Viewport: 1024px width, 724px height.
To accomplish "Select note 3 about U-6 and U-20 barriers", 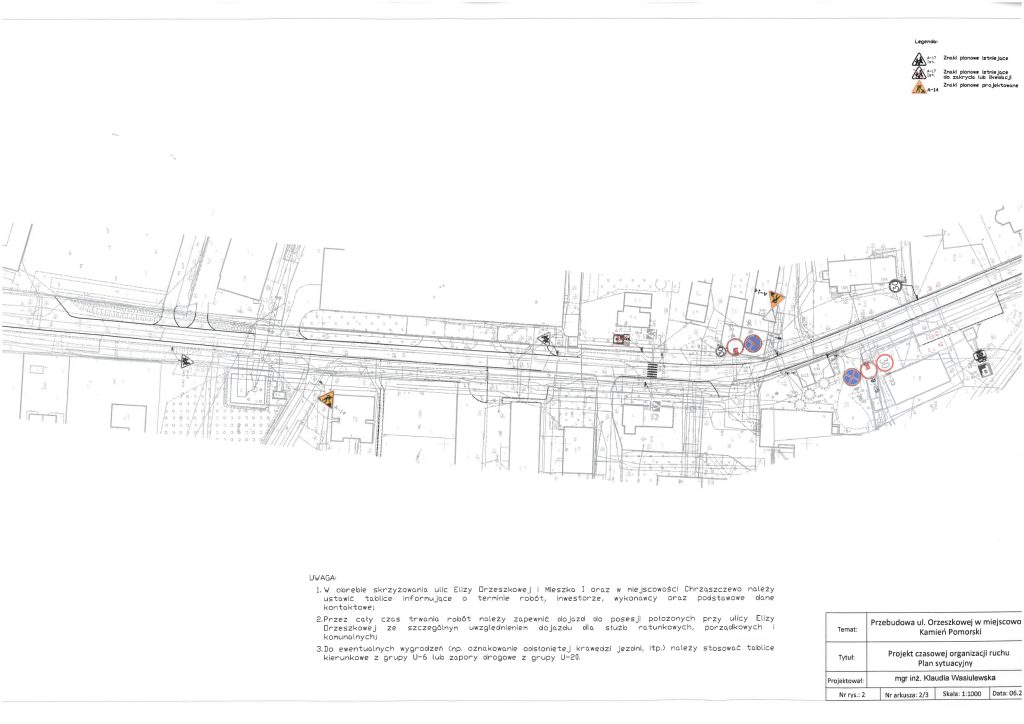I will [545, 654].
